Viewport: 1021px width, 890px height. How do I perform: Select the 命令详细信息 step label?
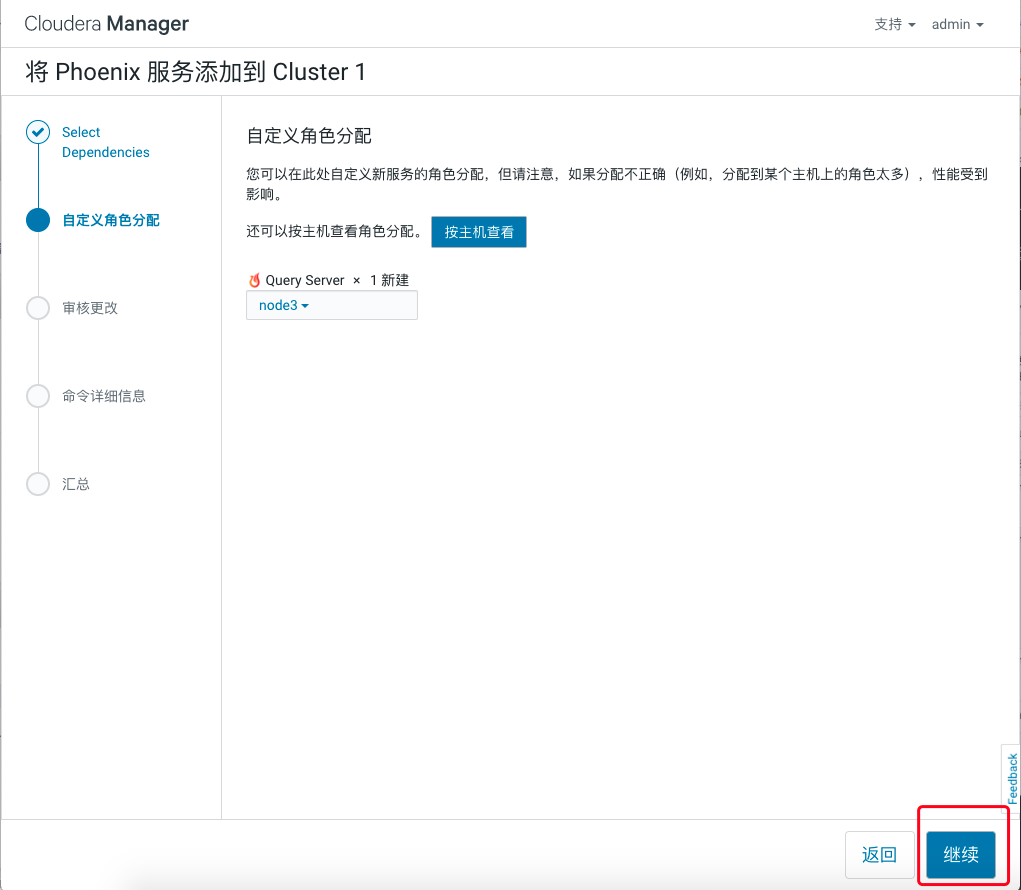(103, 396)
